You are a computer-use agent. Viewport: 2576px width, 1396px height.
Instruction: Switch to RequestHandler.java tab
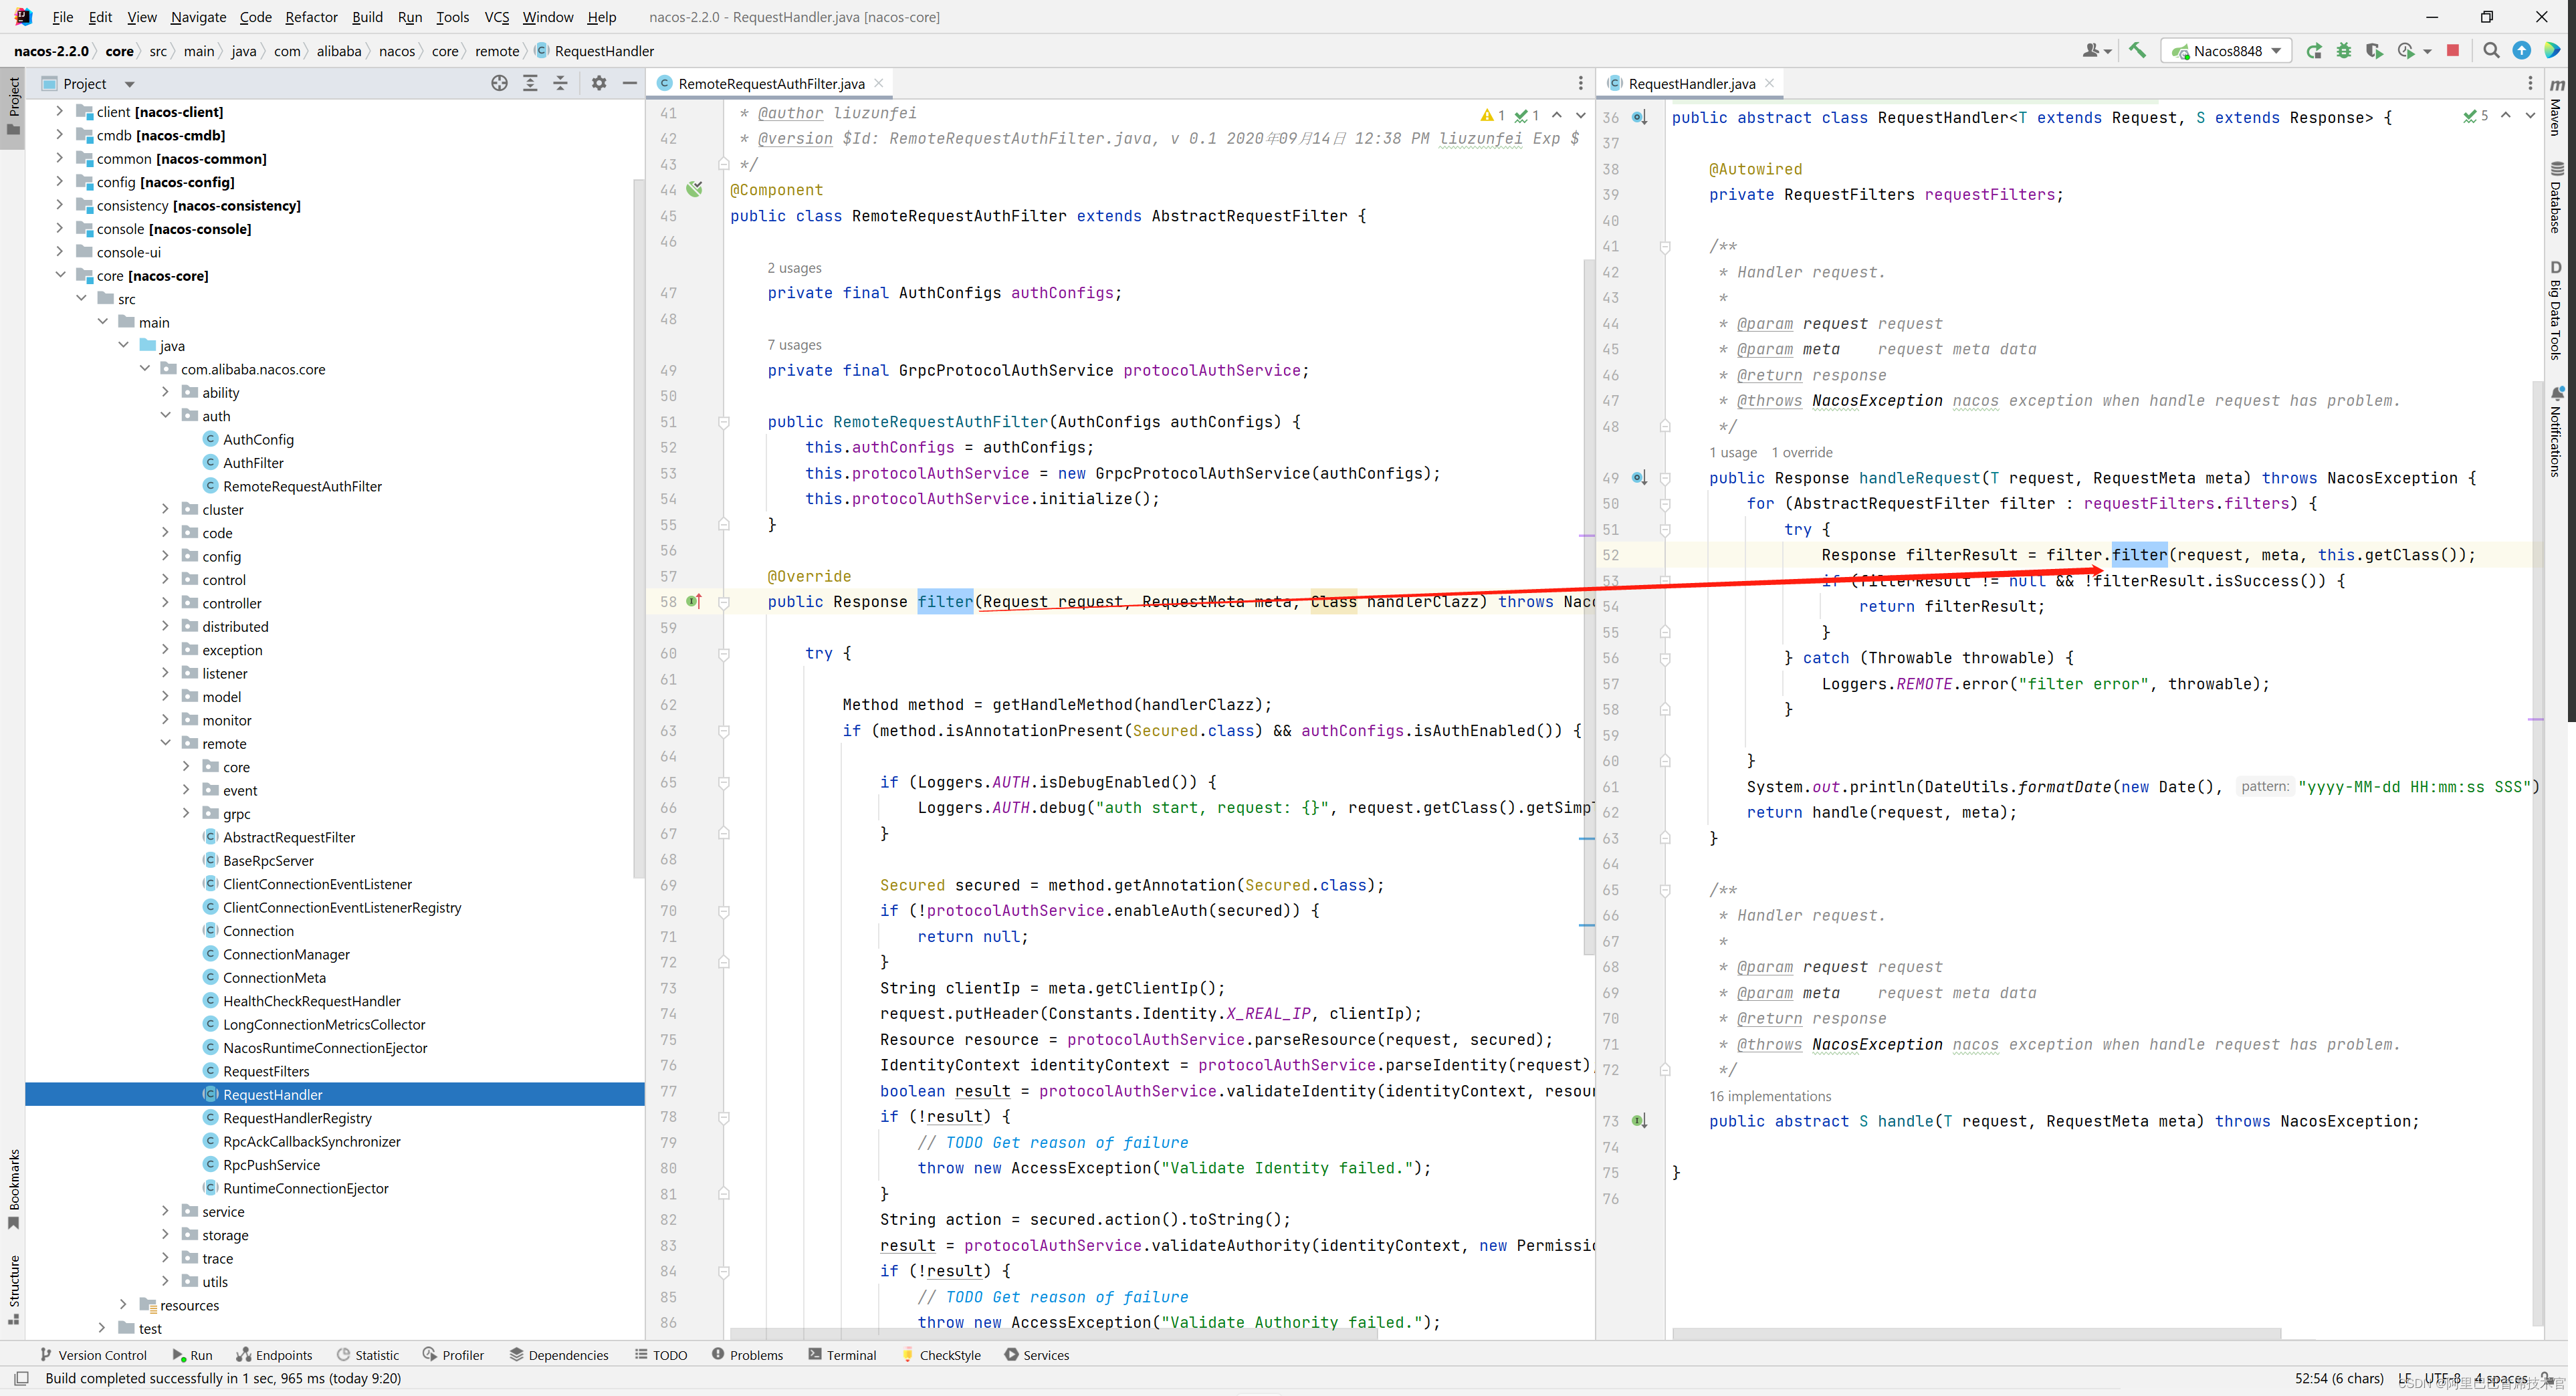pos(1691,83)
